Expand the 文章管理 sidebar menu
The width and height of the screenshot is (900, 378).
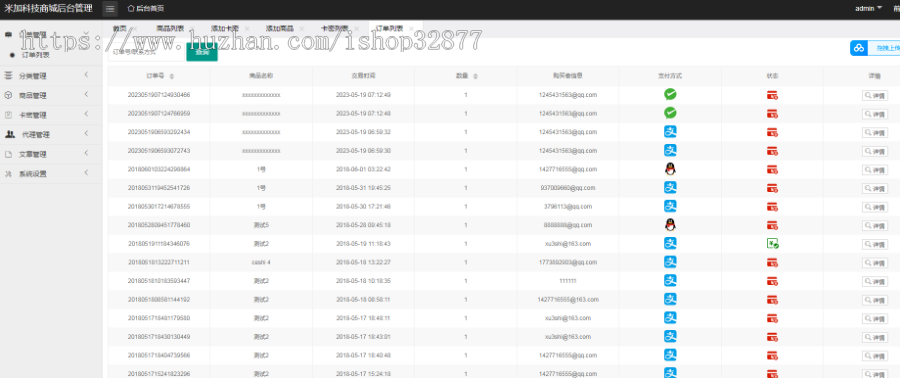(51, 154)
